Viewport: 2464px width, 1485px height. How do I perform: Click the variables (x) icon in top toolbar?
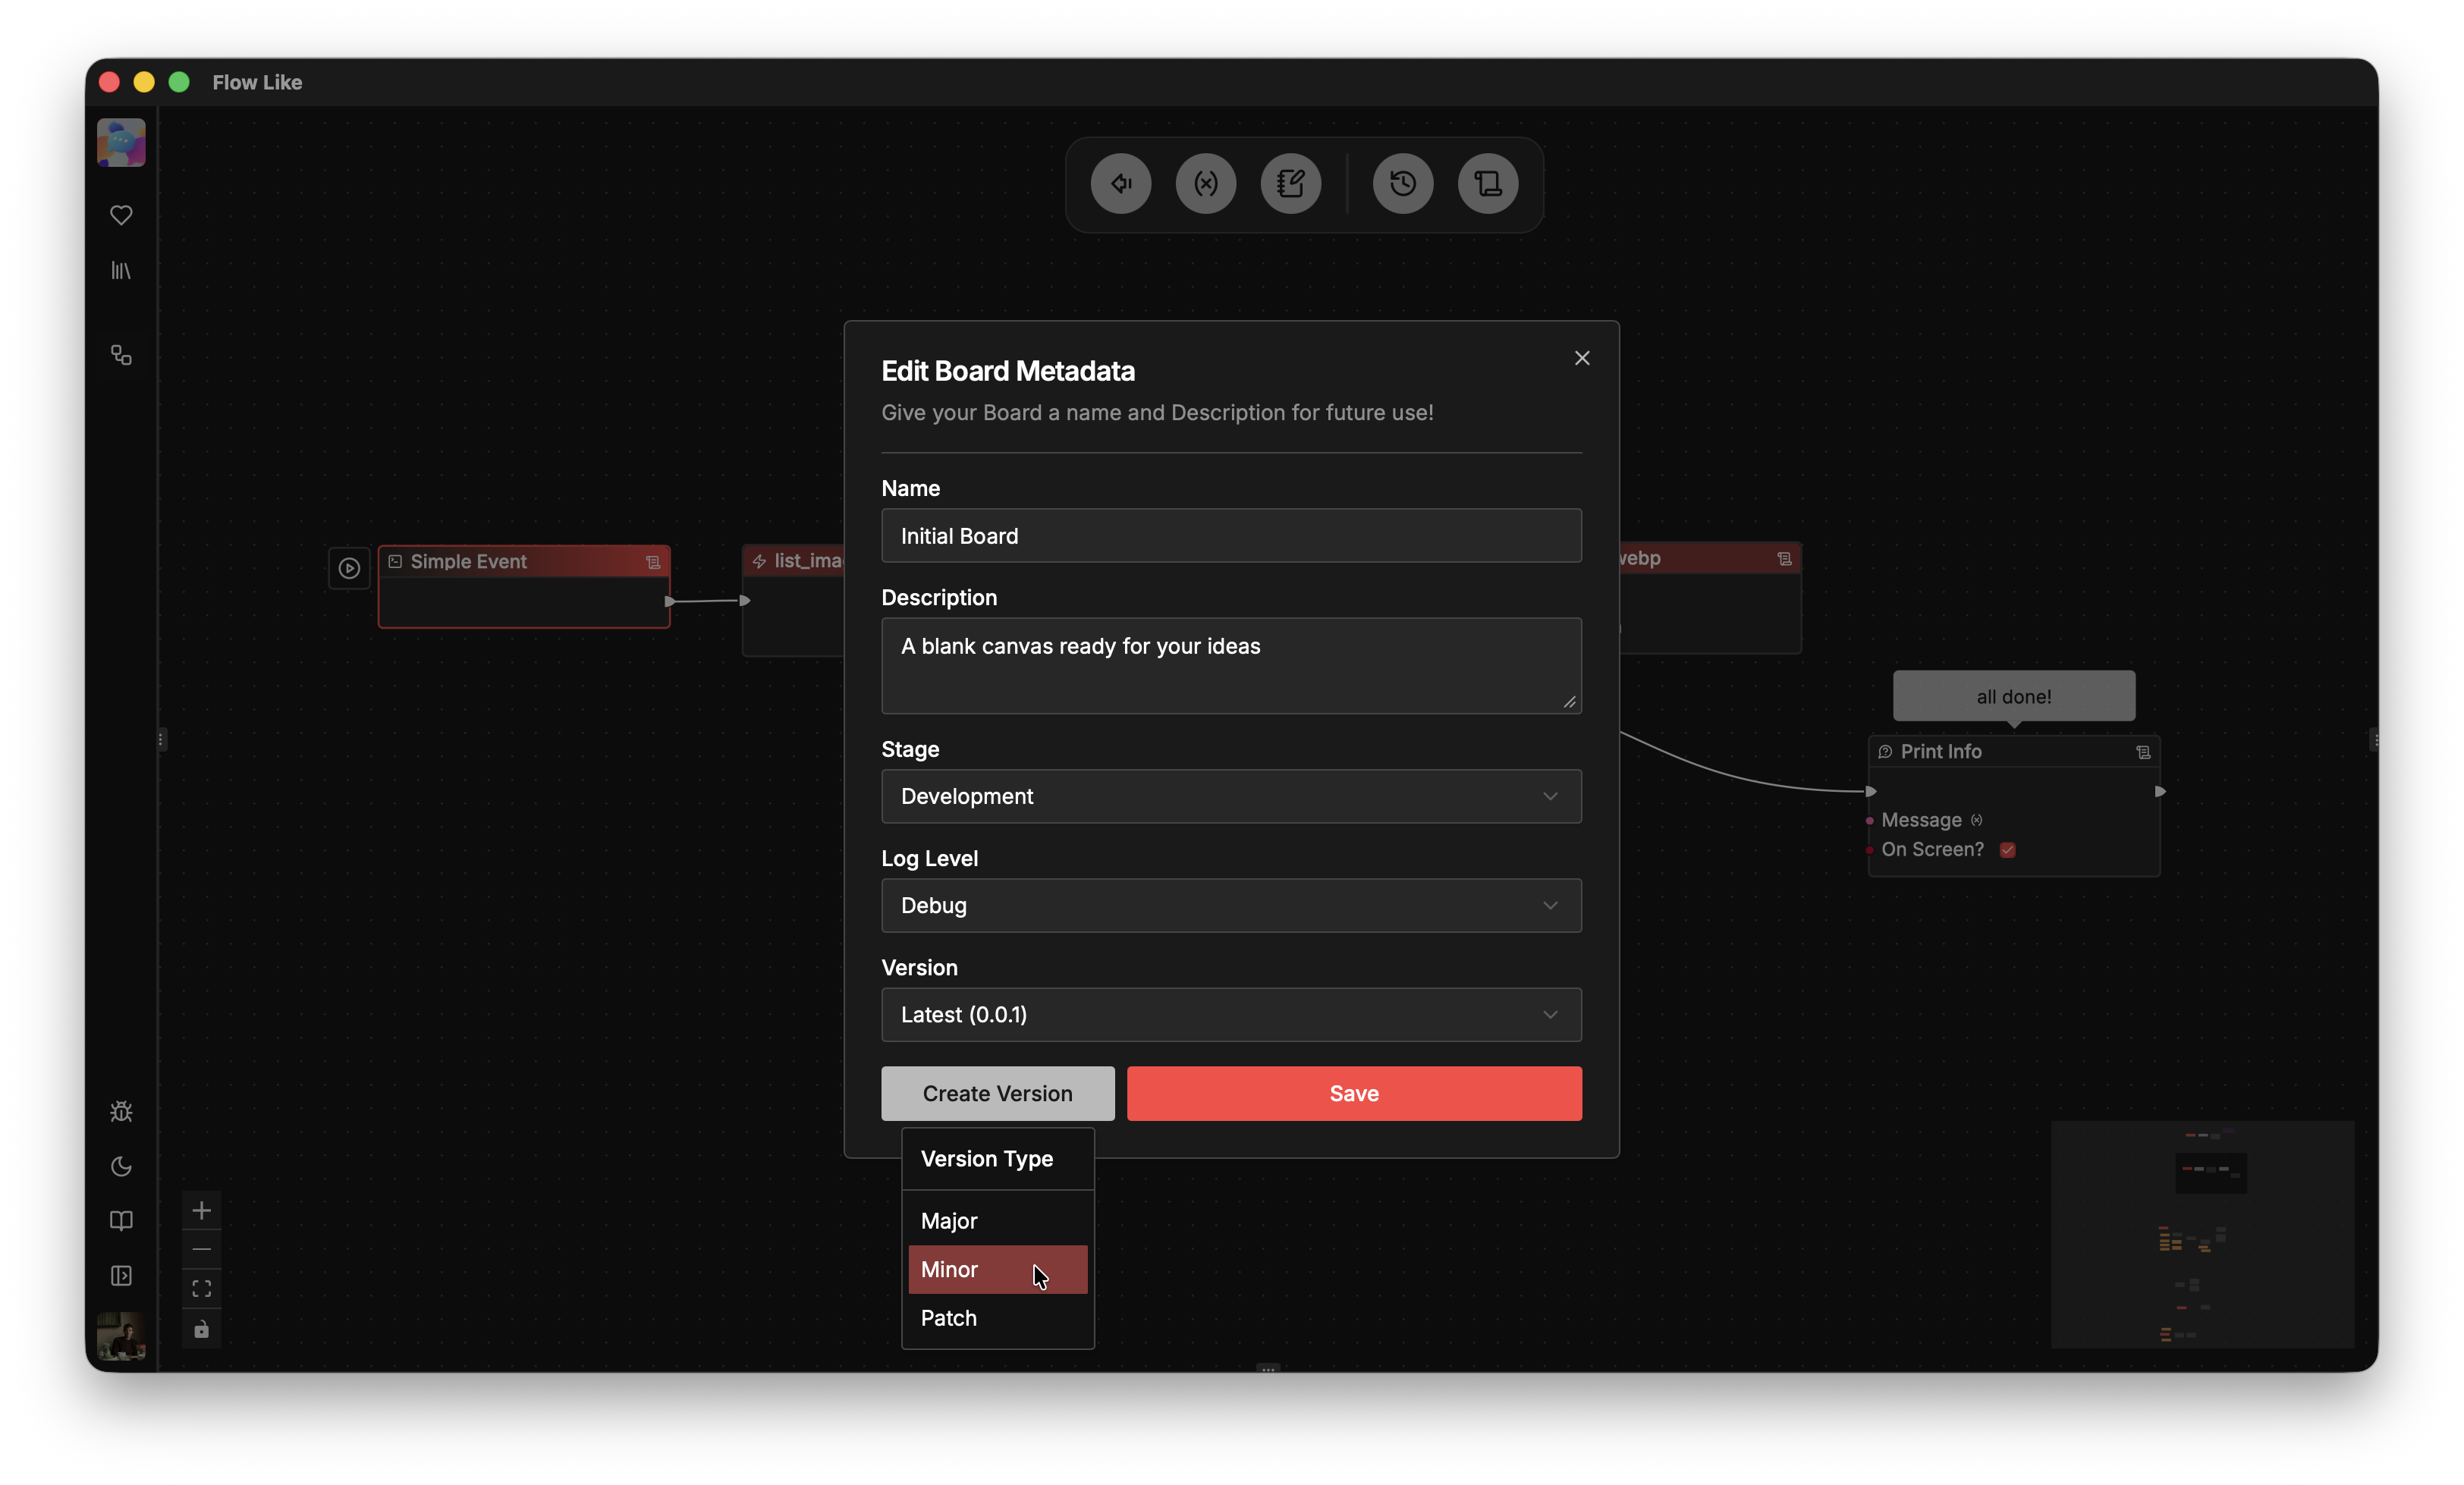pyautogui.click(x=1206, y=183)
